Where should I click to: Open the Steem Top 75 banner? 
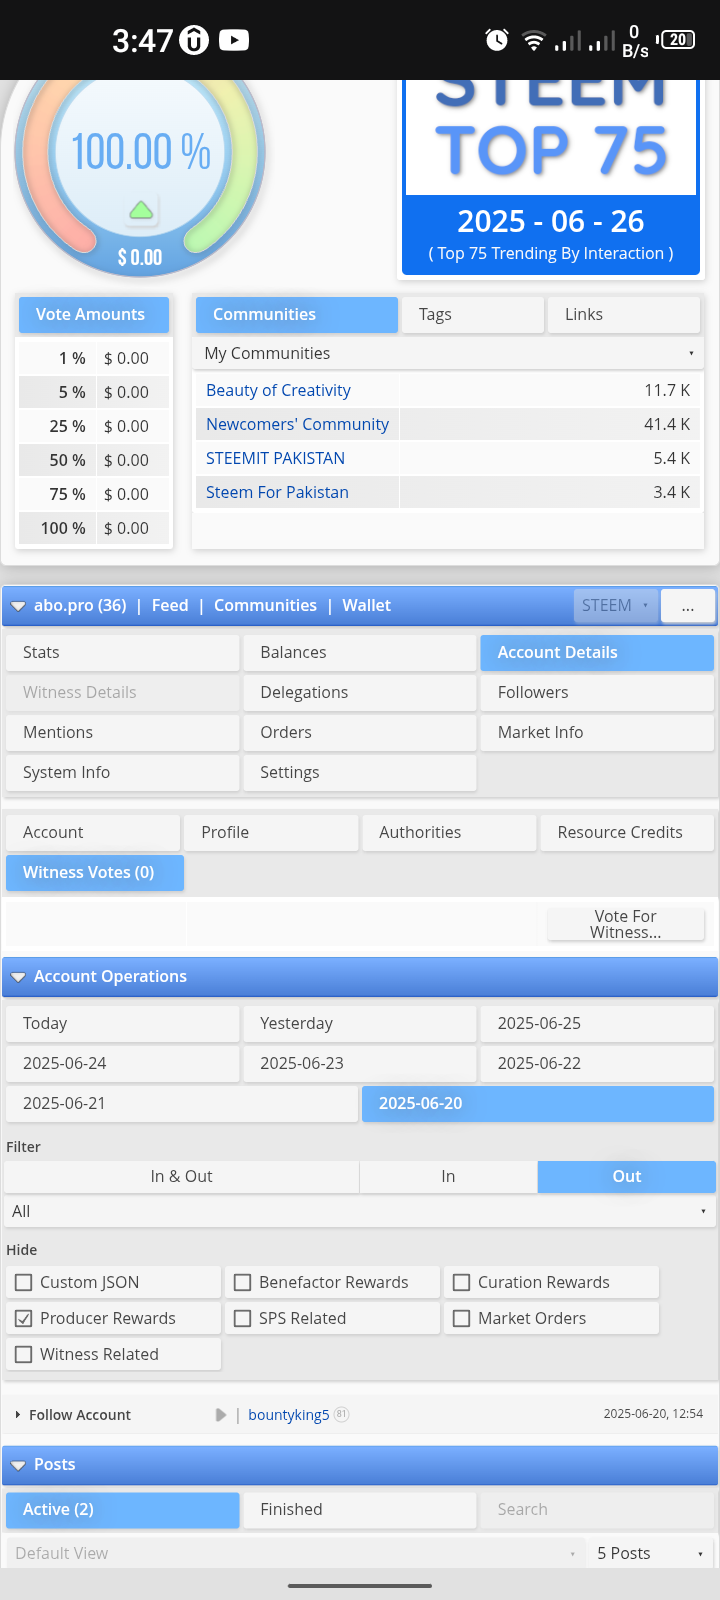point(551,177)
